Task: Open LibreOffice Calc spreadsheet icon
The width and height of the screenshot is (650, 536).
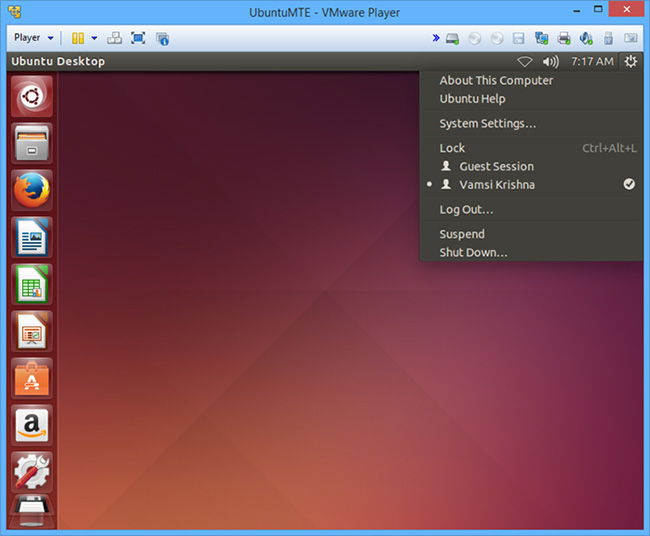Action: (32, 285)
